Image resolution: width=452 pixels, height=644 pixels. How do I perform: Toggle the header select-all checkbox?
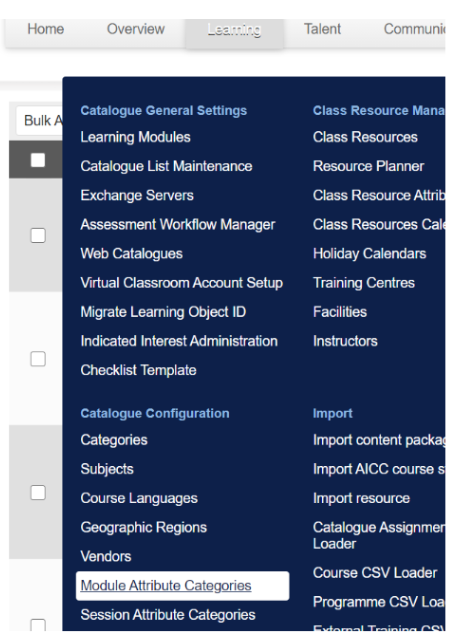[38, 160]
